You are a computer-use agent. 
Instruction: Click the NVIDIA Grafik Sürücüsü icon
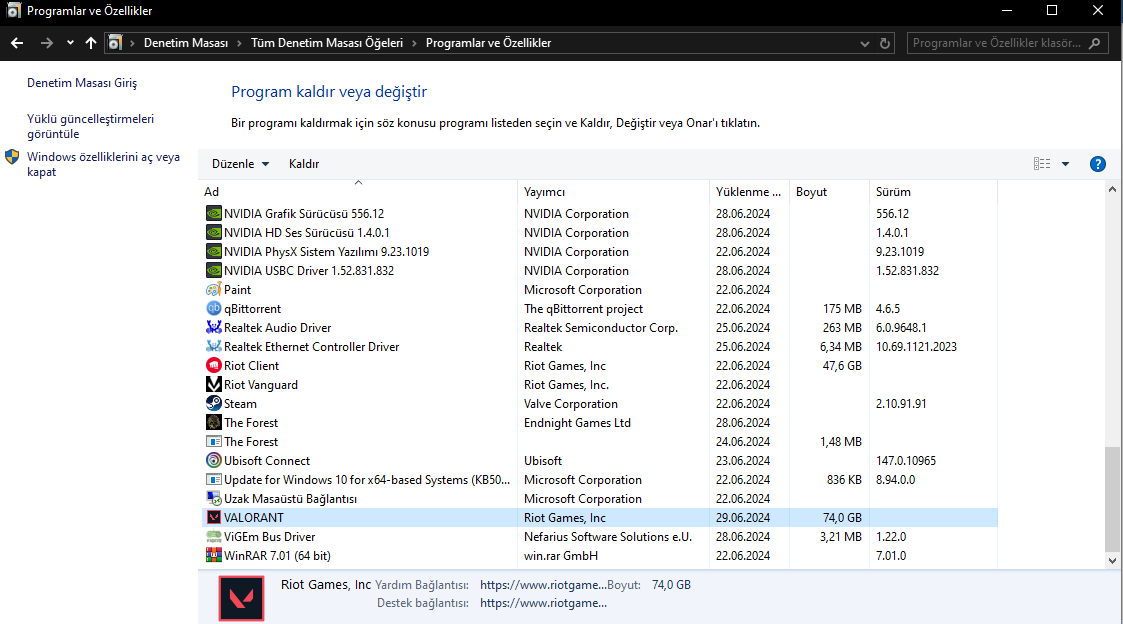pyautogui.click(x=213, y=213)
